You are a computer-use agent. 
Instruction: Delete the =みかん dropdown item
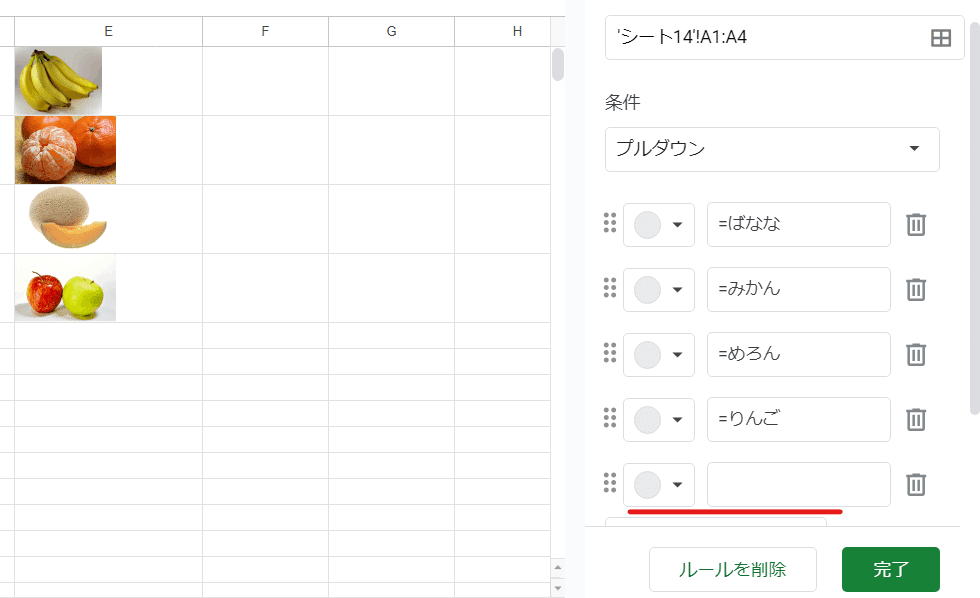coord(916,289)
